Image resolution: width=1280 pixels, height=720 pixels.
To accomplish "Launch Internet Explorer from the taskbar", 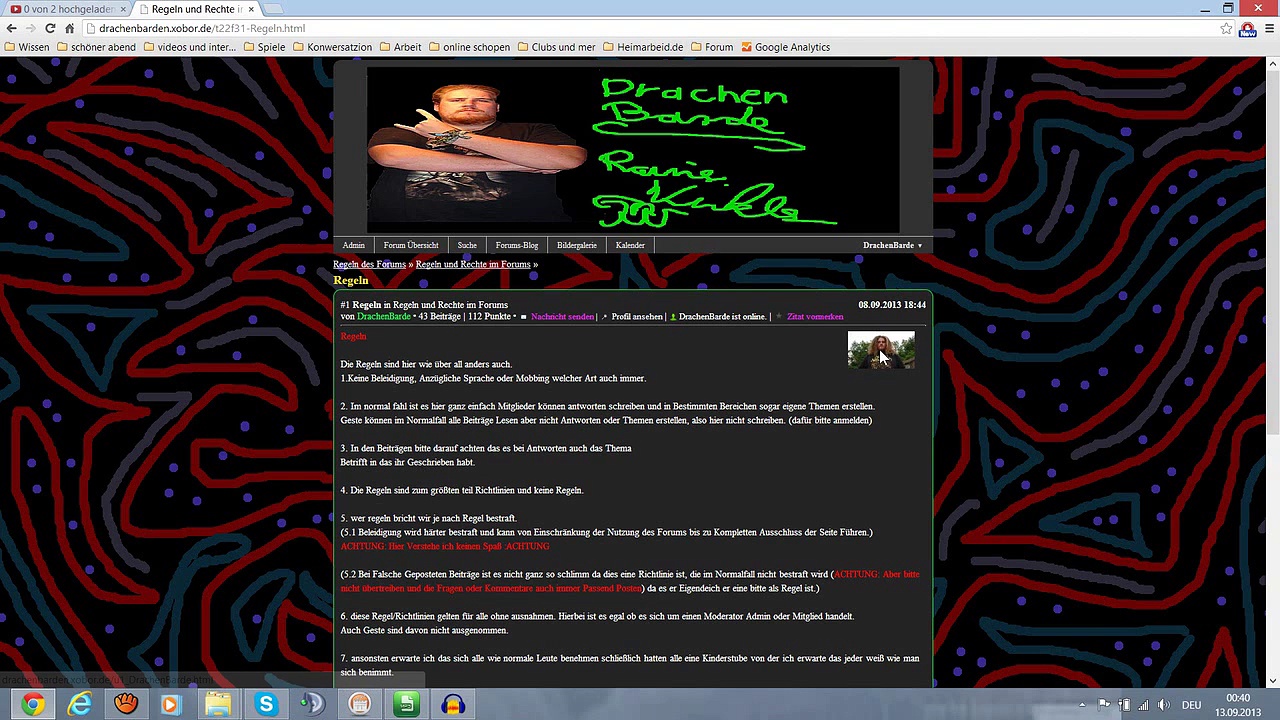I will pos(79,705).
